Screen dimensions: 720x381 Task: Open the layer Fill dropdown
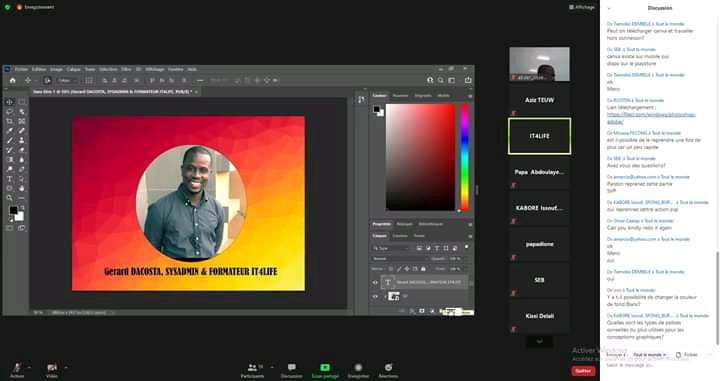(x=456, y=269)
